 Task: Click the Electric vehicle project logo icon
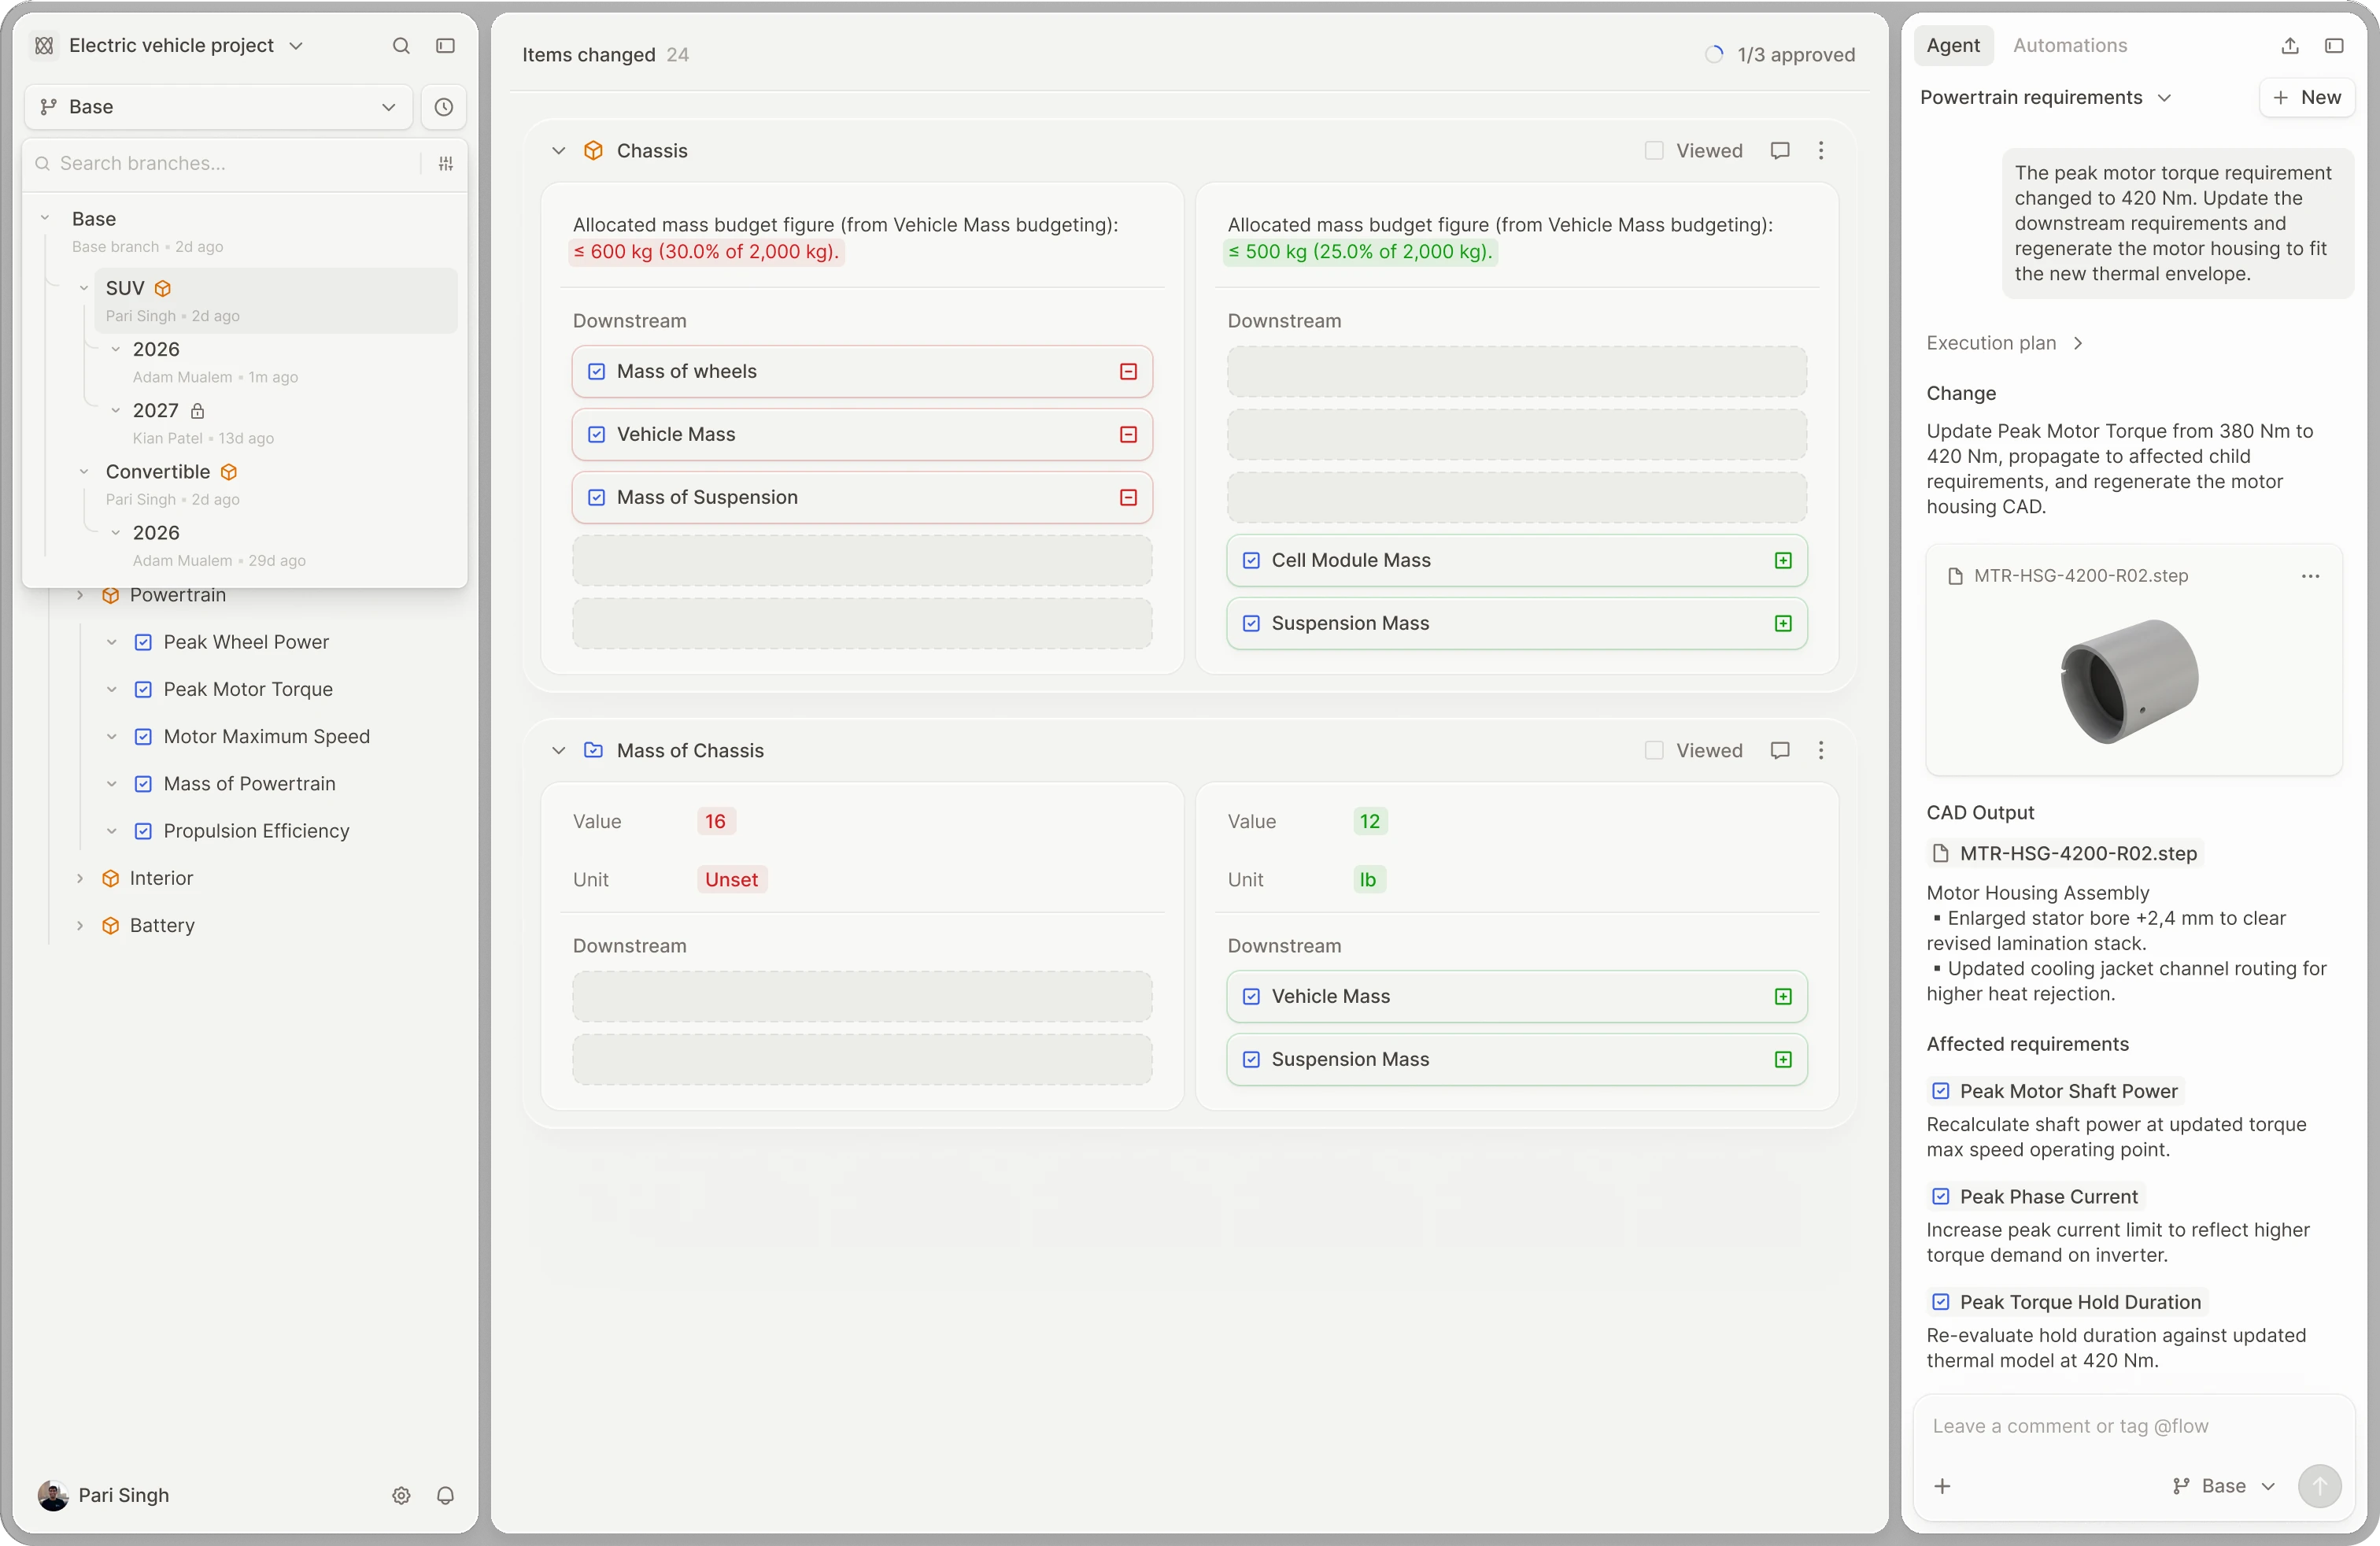tap(44, 46)
